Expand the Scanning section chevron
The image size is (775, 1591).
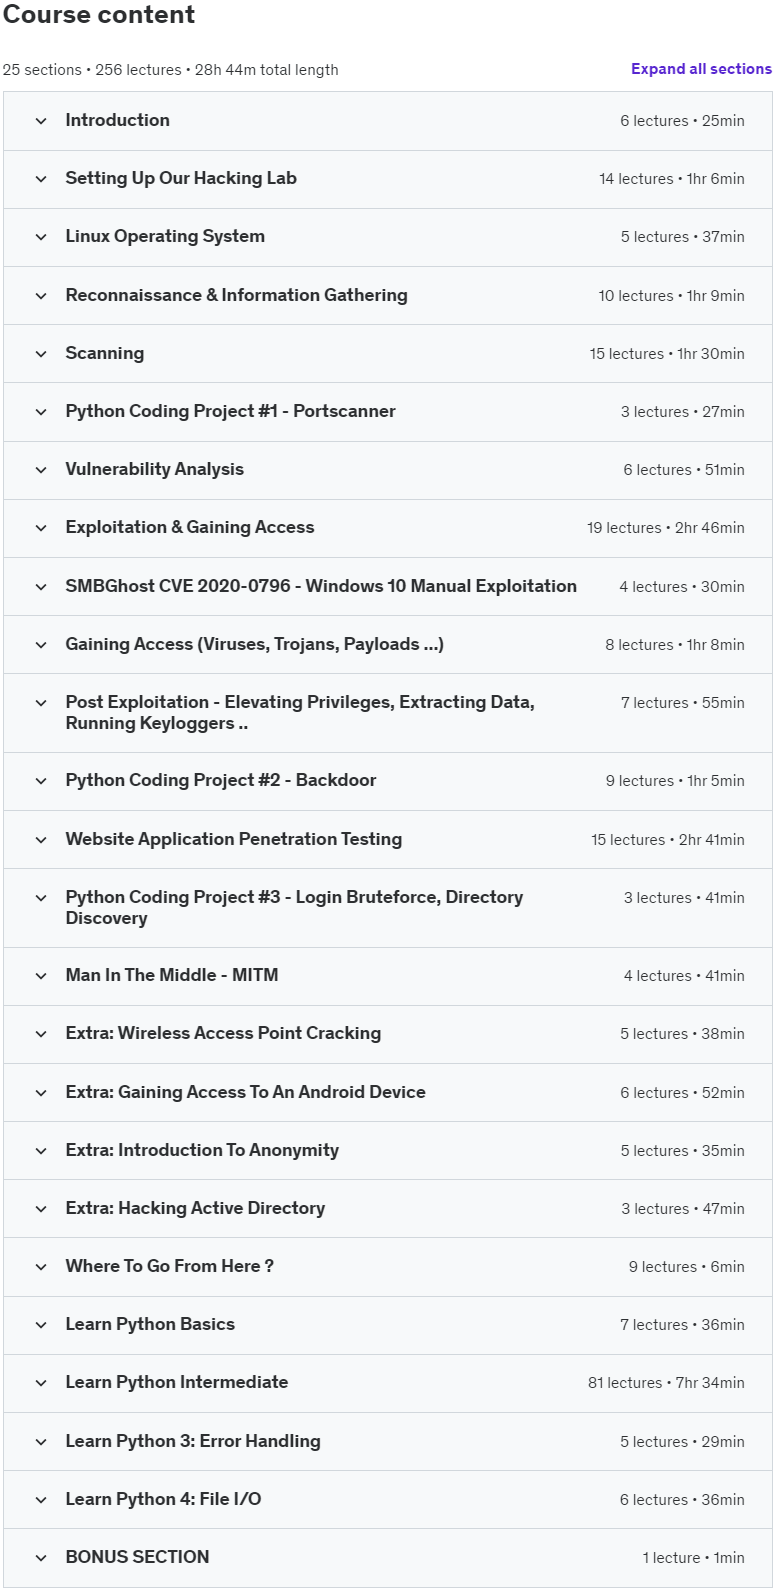41,354
